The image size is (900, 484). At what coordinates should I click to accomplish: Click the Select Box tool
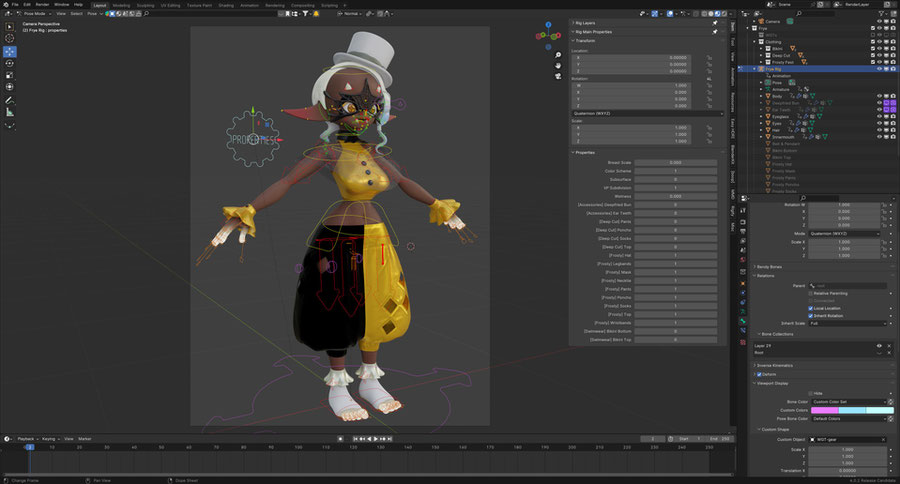pos(10,26)
